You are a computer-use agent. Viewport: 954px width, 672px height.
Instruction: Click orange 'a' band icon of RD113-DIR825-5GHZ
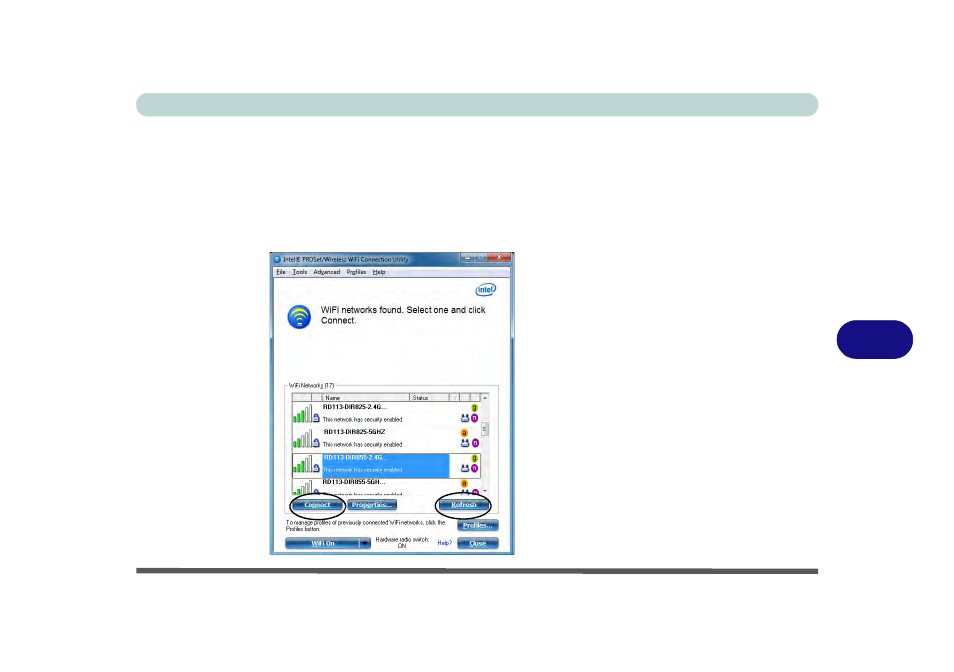pyautogui.click(x=464, y=433)
